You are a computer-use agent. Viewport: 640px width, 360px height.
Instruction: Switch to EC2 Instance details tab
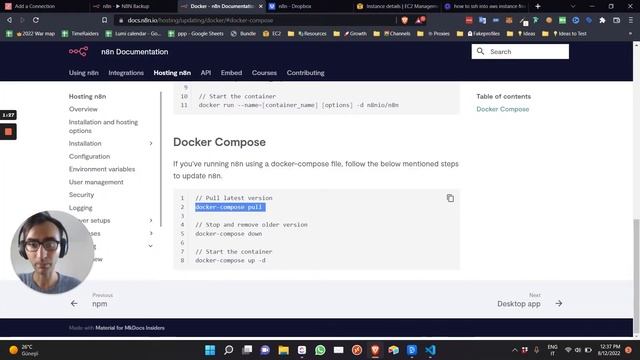tap(398, 6)
